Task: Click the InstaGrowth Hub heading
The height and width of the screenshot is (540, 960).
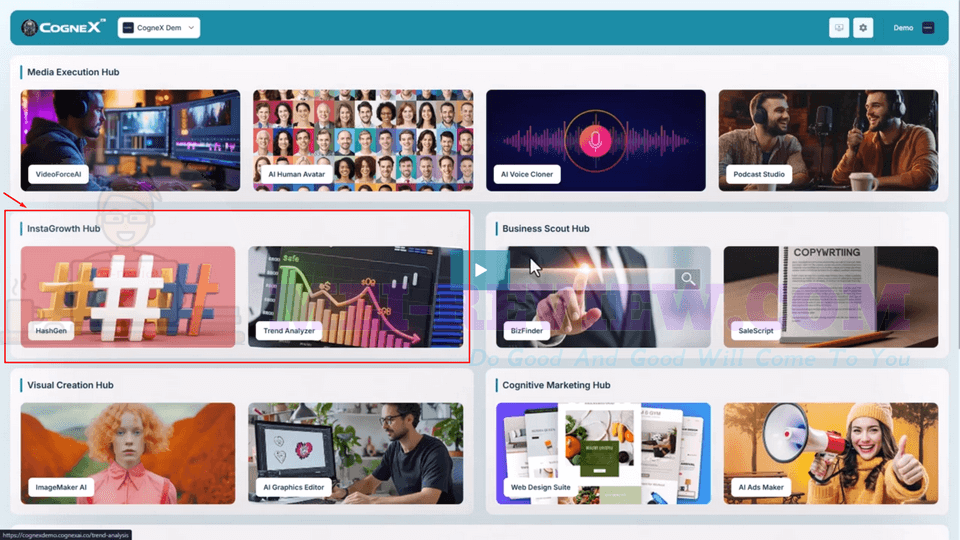Action: click(x=63, y=228)
